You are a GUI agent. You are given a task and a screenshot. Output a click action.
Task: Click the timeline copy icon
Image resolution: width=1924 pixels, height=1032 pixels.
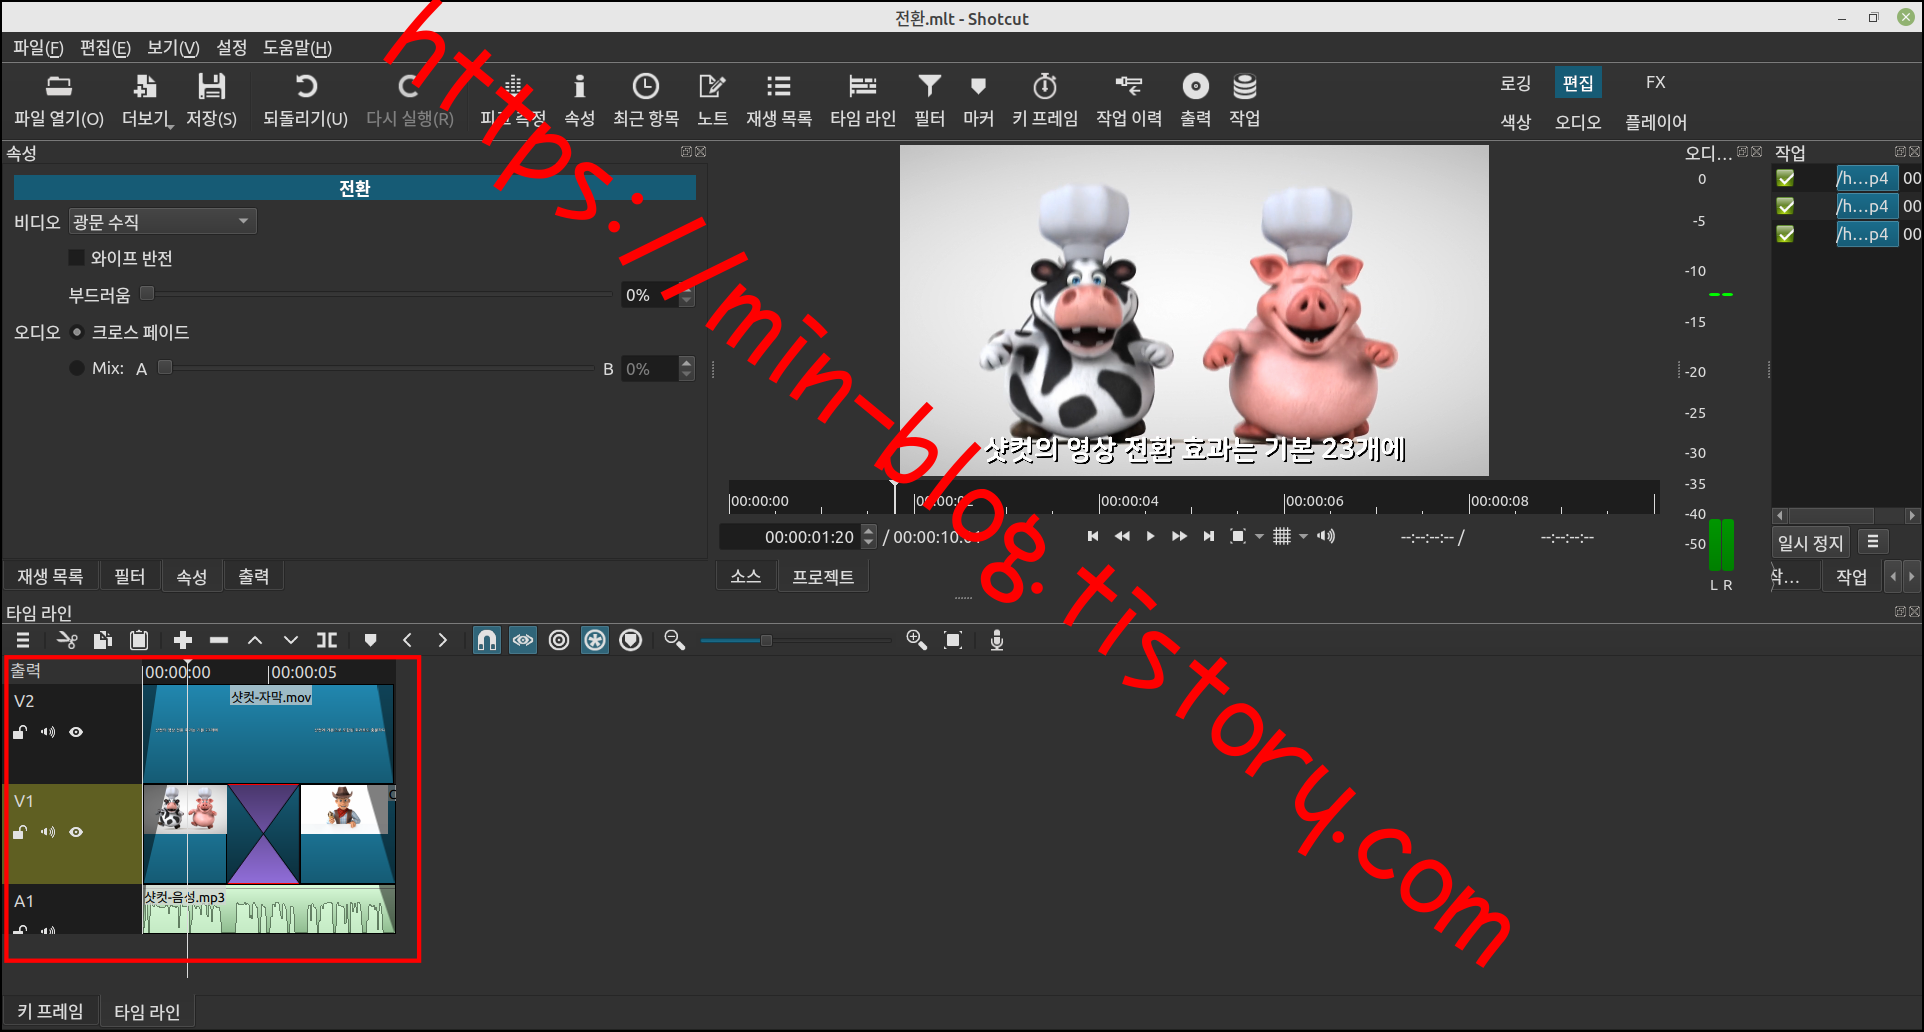(x=102, y=640)
